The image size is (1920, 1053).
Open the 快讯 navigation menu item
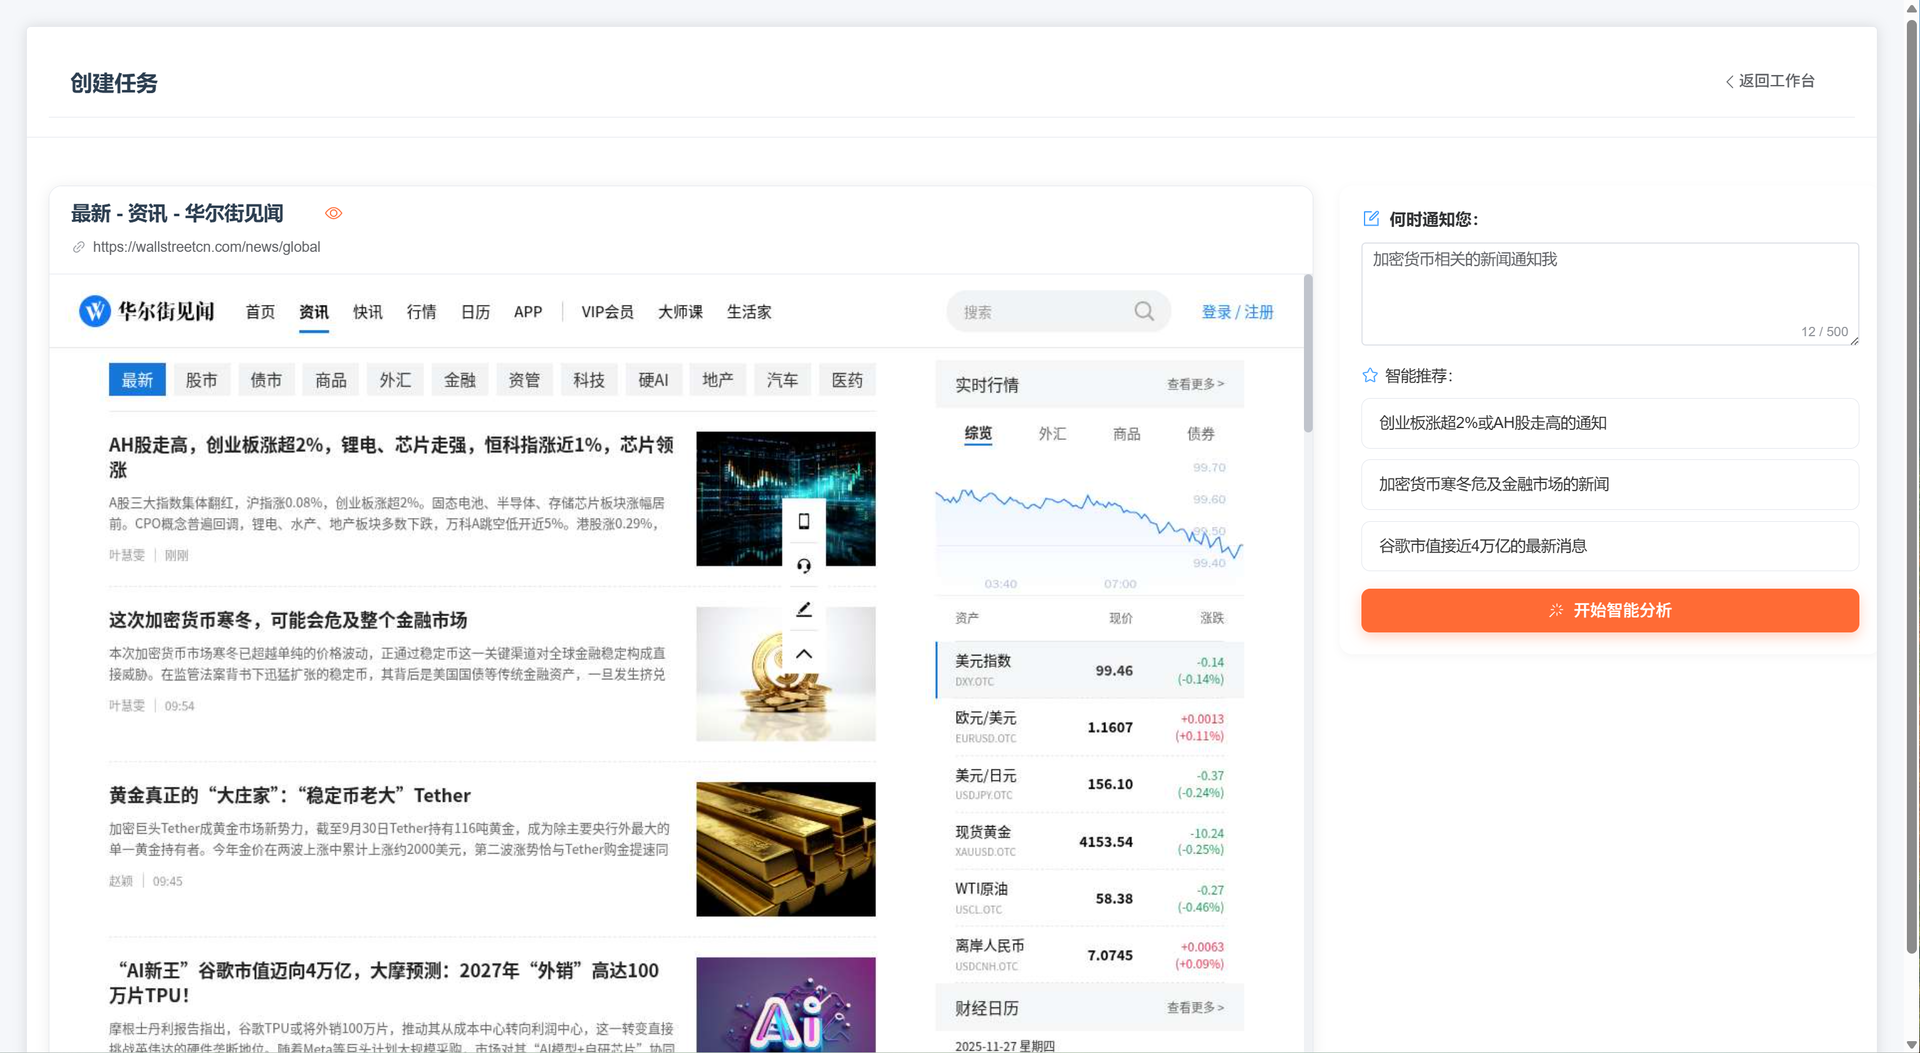click(367, 312)
